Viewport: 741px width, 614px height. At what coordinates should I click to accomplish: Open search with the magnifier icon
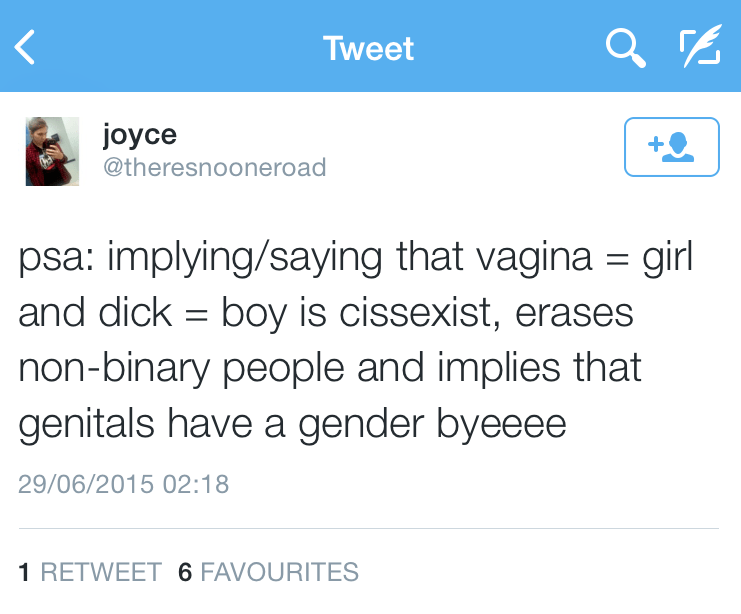coord(625,47)
